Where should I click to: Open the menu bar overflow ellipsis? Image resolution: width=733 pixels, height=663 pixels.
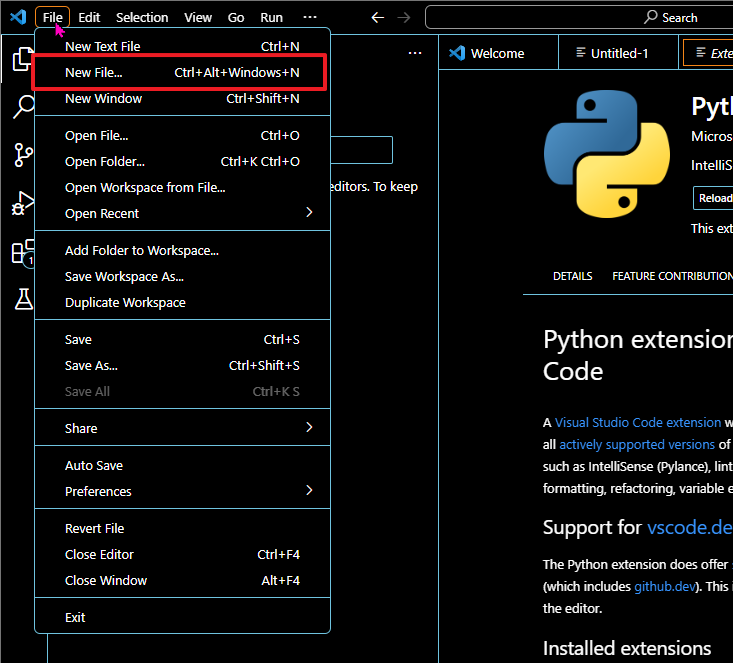pos(310,17)
